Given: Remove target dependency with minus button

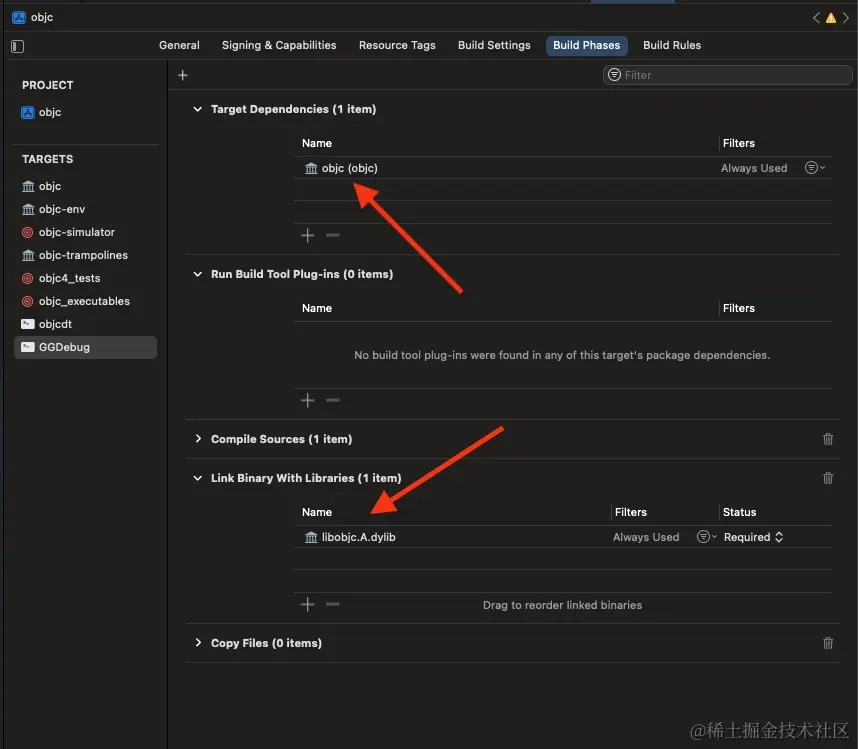Looking at the screenshot, I should click(x=333, y=236).
